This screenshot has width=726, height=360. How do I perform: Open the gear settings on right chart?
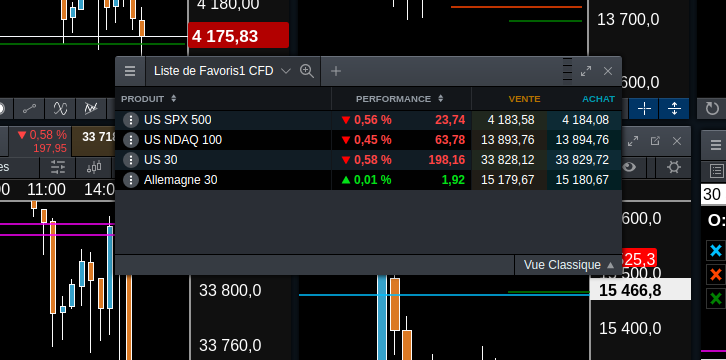pos(673,167)
